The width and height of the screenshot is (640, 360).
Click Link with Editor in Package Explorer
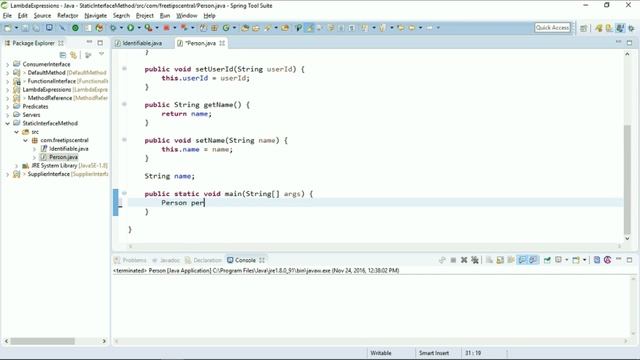click(73, 55)
